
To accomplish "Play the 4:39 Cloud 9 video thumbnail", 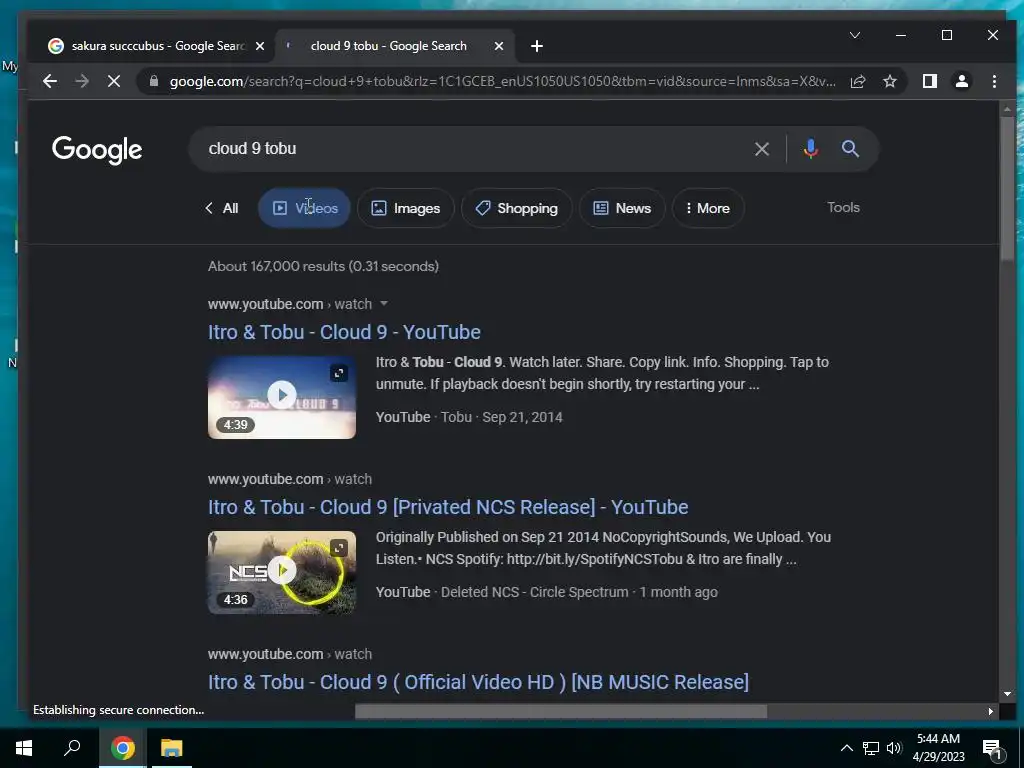I will click(282, 397).
